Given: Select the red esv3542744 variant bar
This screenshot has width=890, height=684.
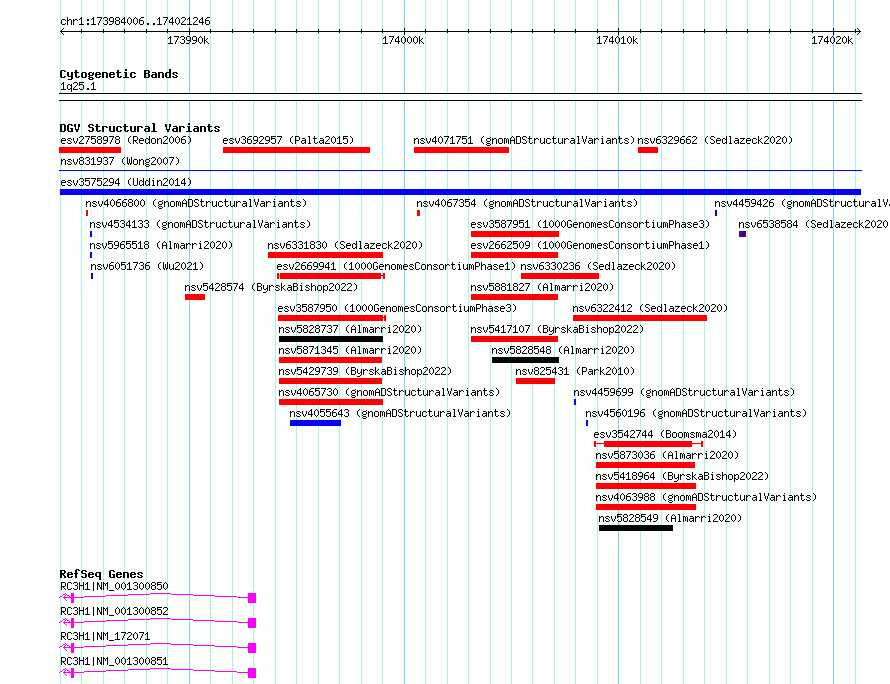Looking at the screenshot, I should pyautogui.click(x=648, y=444).
